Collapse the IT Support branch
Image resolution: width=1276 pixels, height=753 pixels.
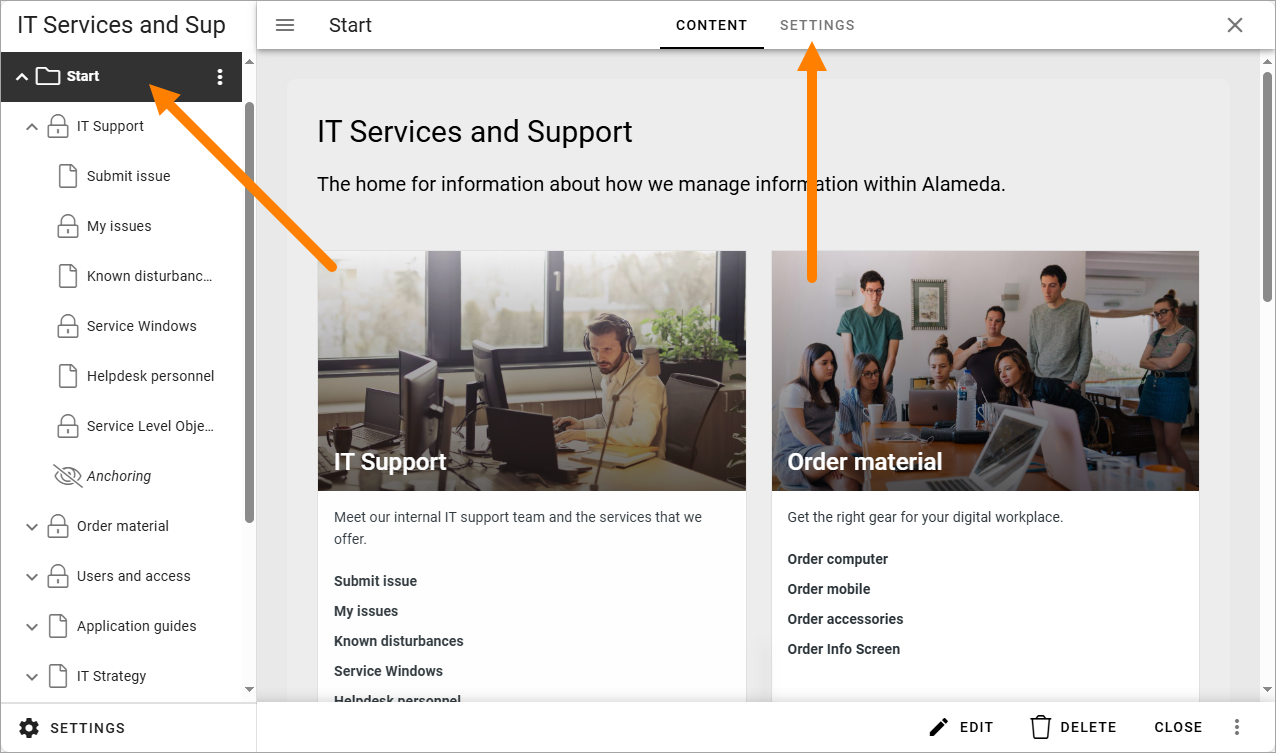click(x=32, y=127)
